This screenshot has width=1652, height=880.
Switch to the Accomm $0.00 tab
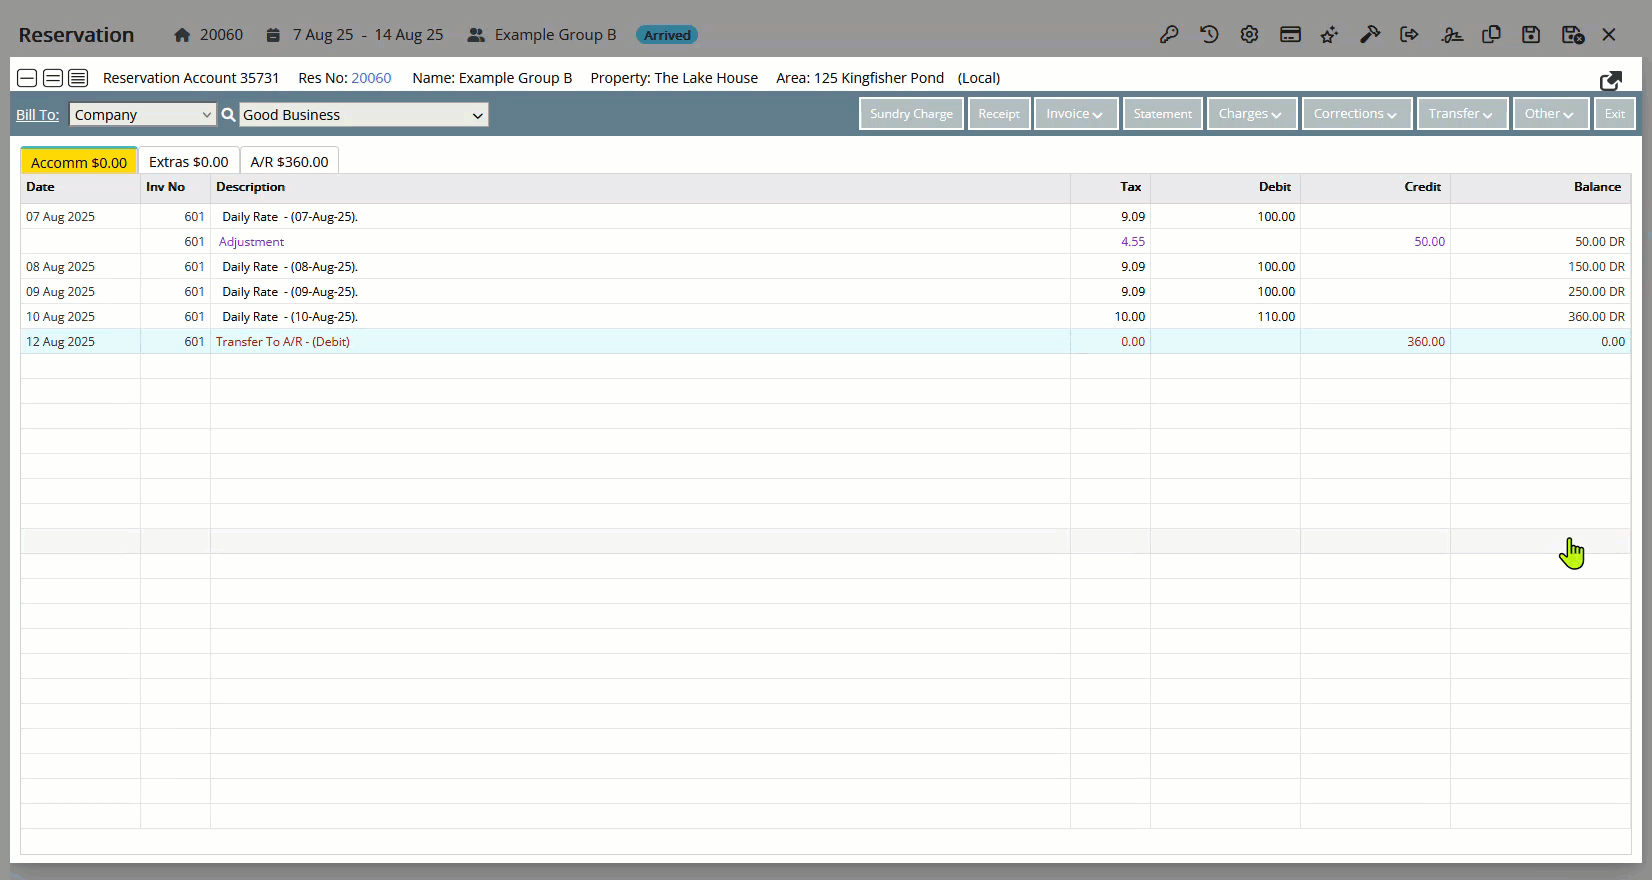click(79, 161)
